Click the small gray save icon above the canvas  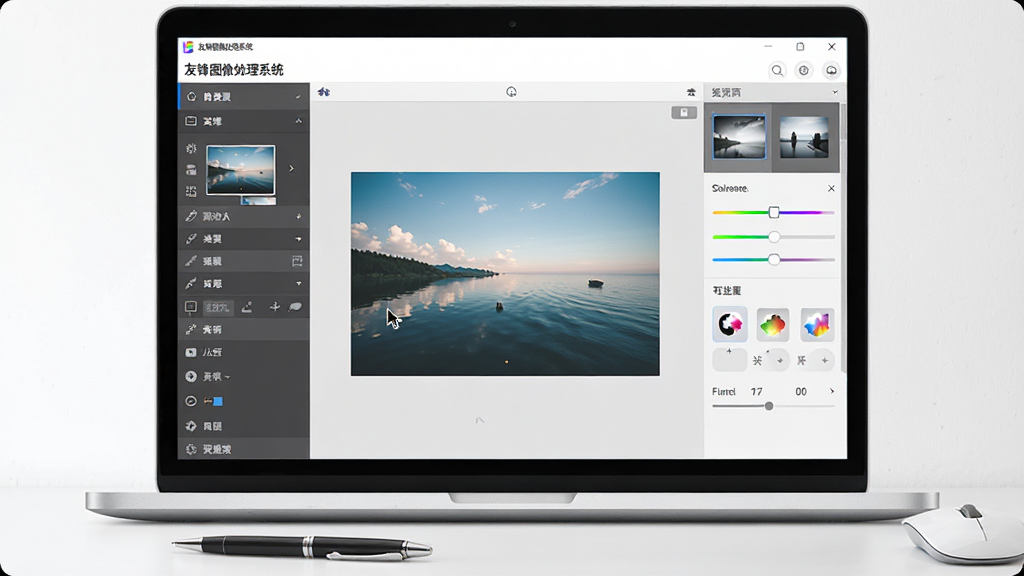click(x=684, y=112)
